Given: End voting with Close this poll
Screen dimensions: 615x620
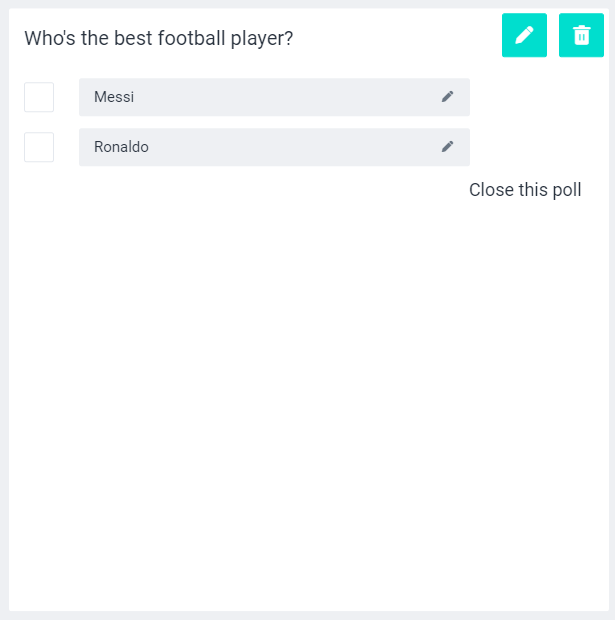Looking at the screenshot, I should (525, 190).
